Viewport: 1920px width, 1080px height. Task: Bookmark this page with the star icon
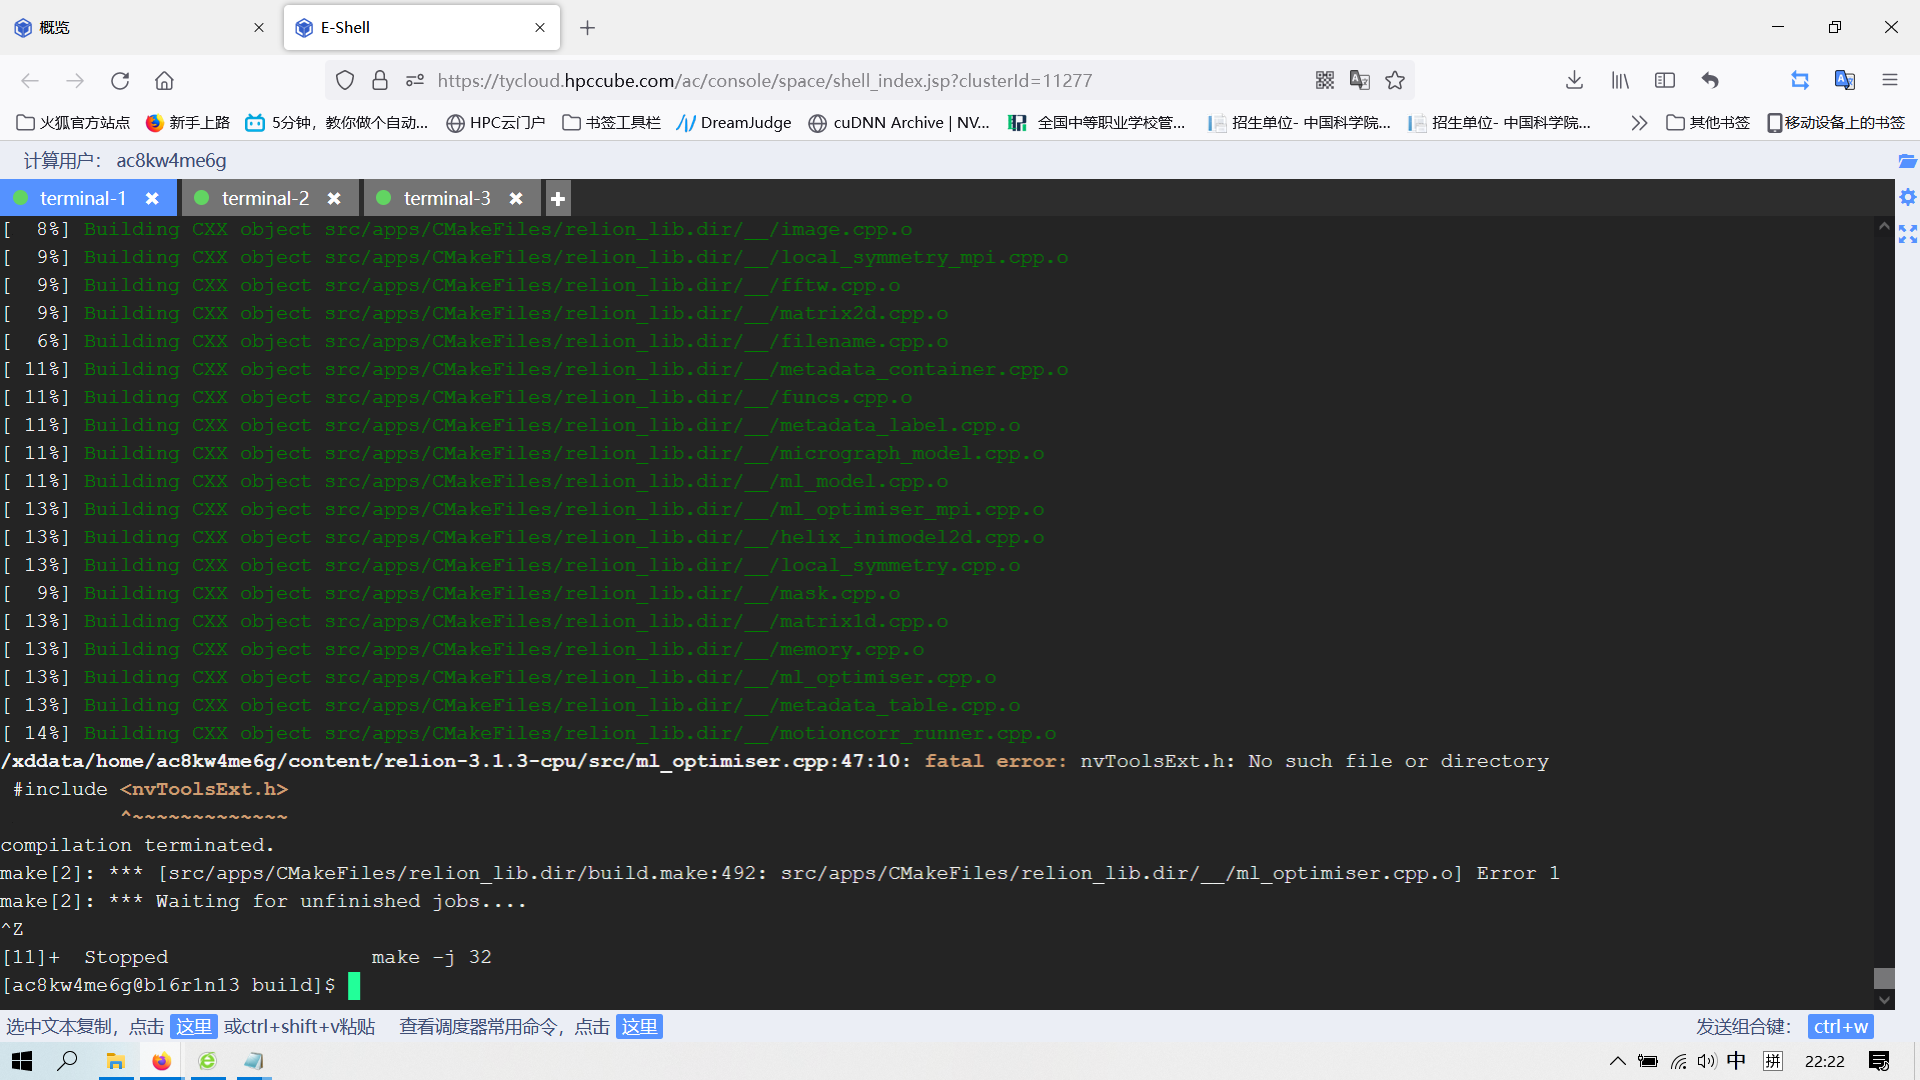tap(1395, 81)
